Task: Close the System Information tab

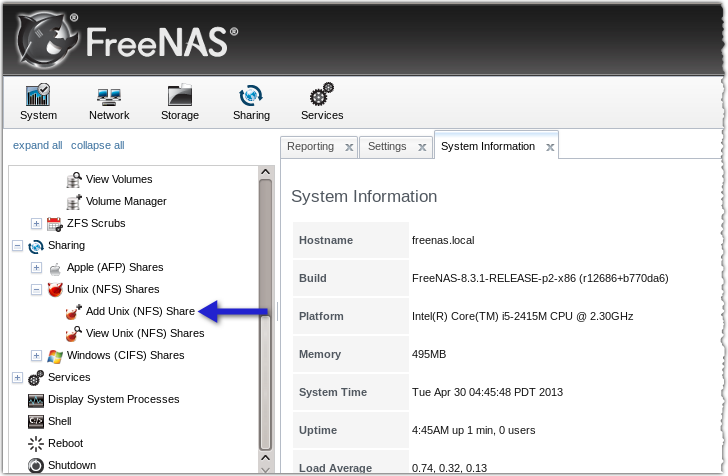Action: point(550,148)
